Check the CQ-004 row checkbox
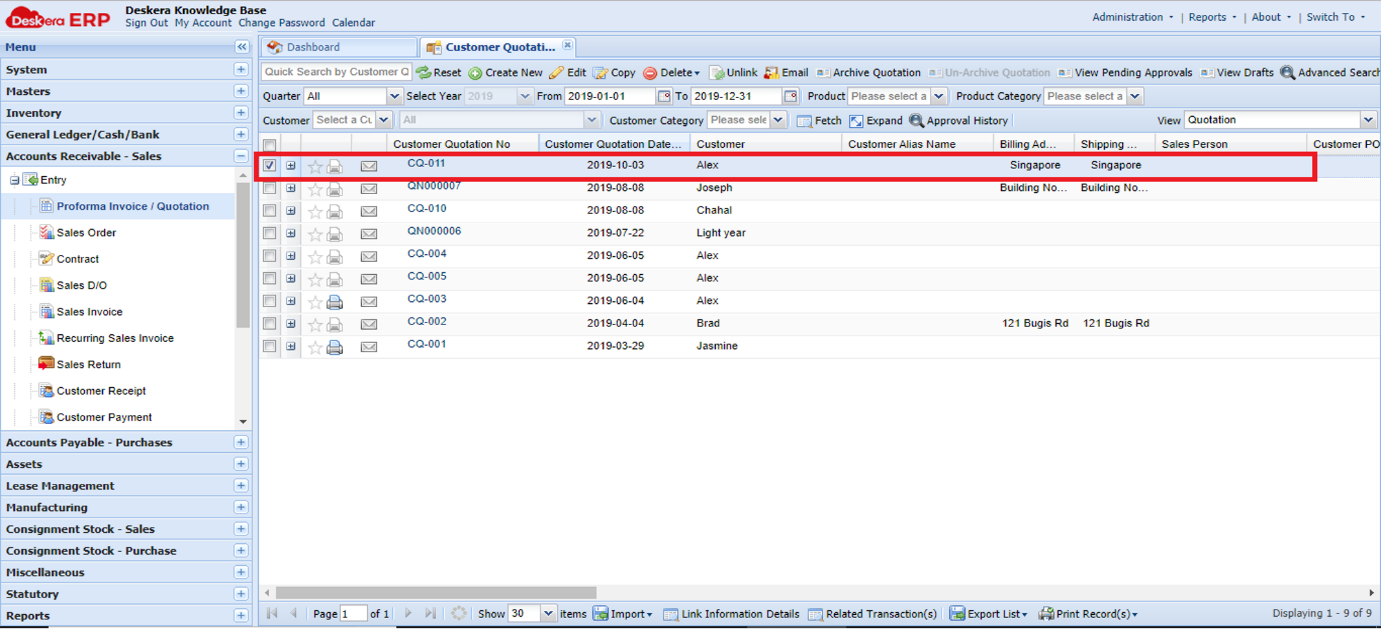 270,256
